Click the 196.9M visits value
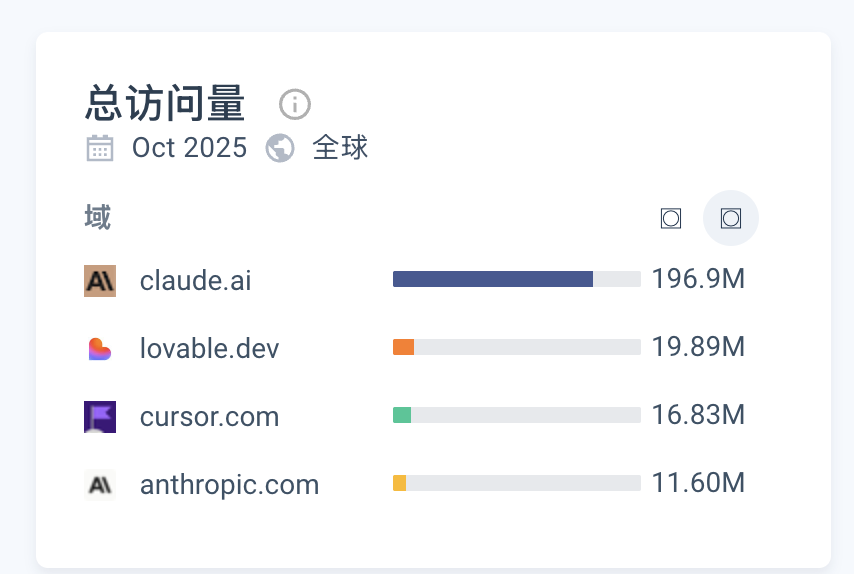Viewport: 854px width, 574px height. pos(698,279)
